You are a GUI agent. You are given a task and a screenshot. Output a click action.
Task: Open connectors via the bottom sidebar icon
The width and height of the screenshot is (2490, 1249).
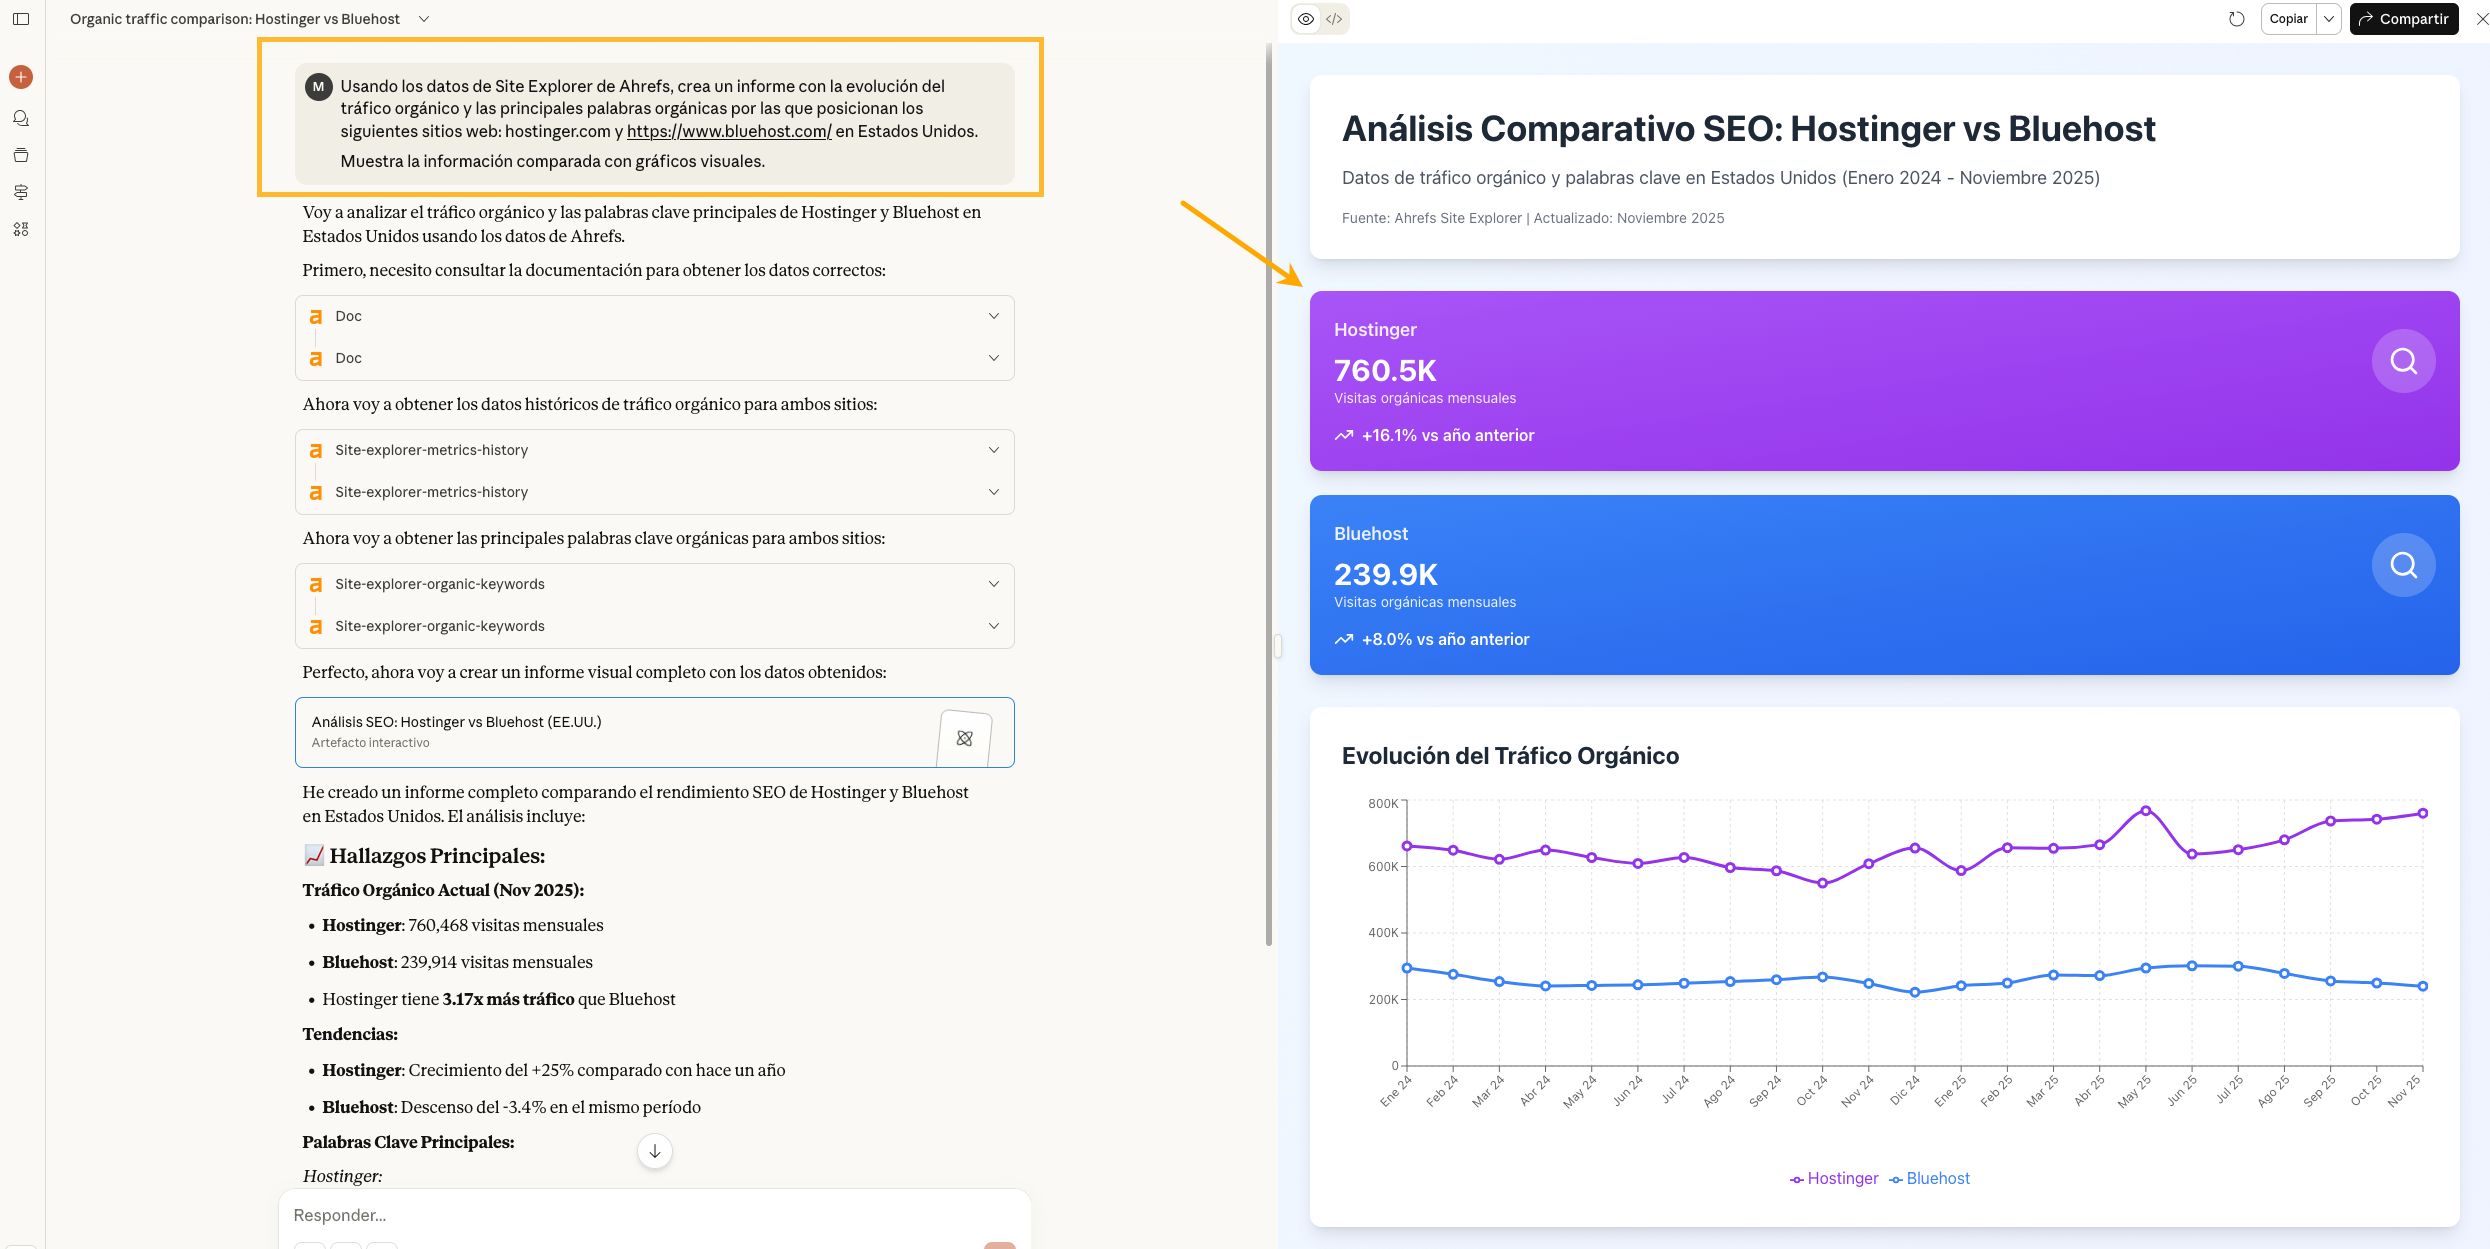(20, 229)
